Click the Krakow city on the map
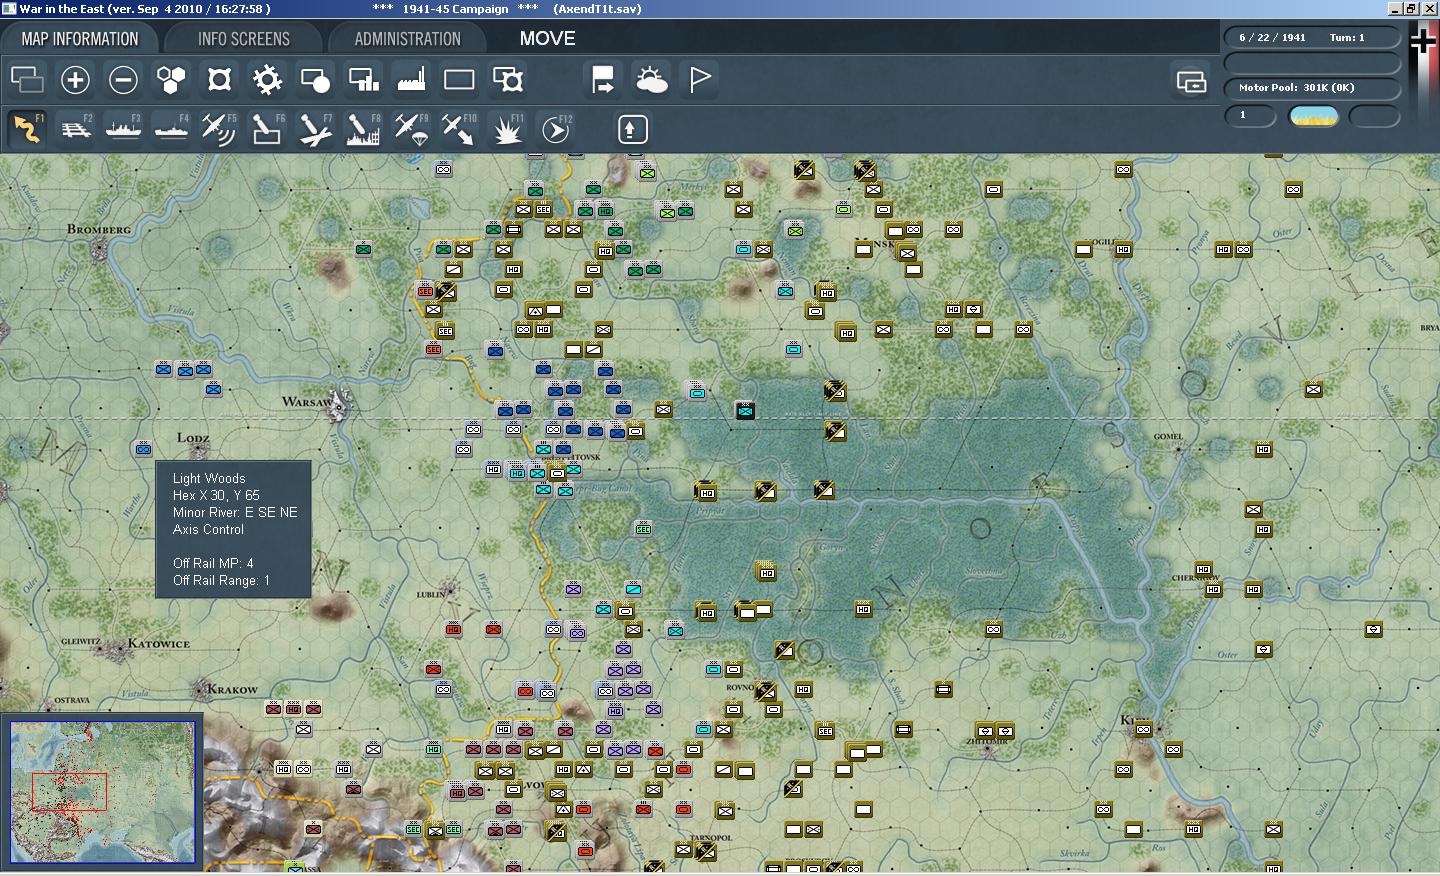This screenshot has width=1440, height=876. click(200, 689)
